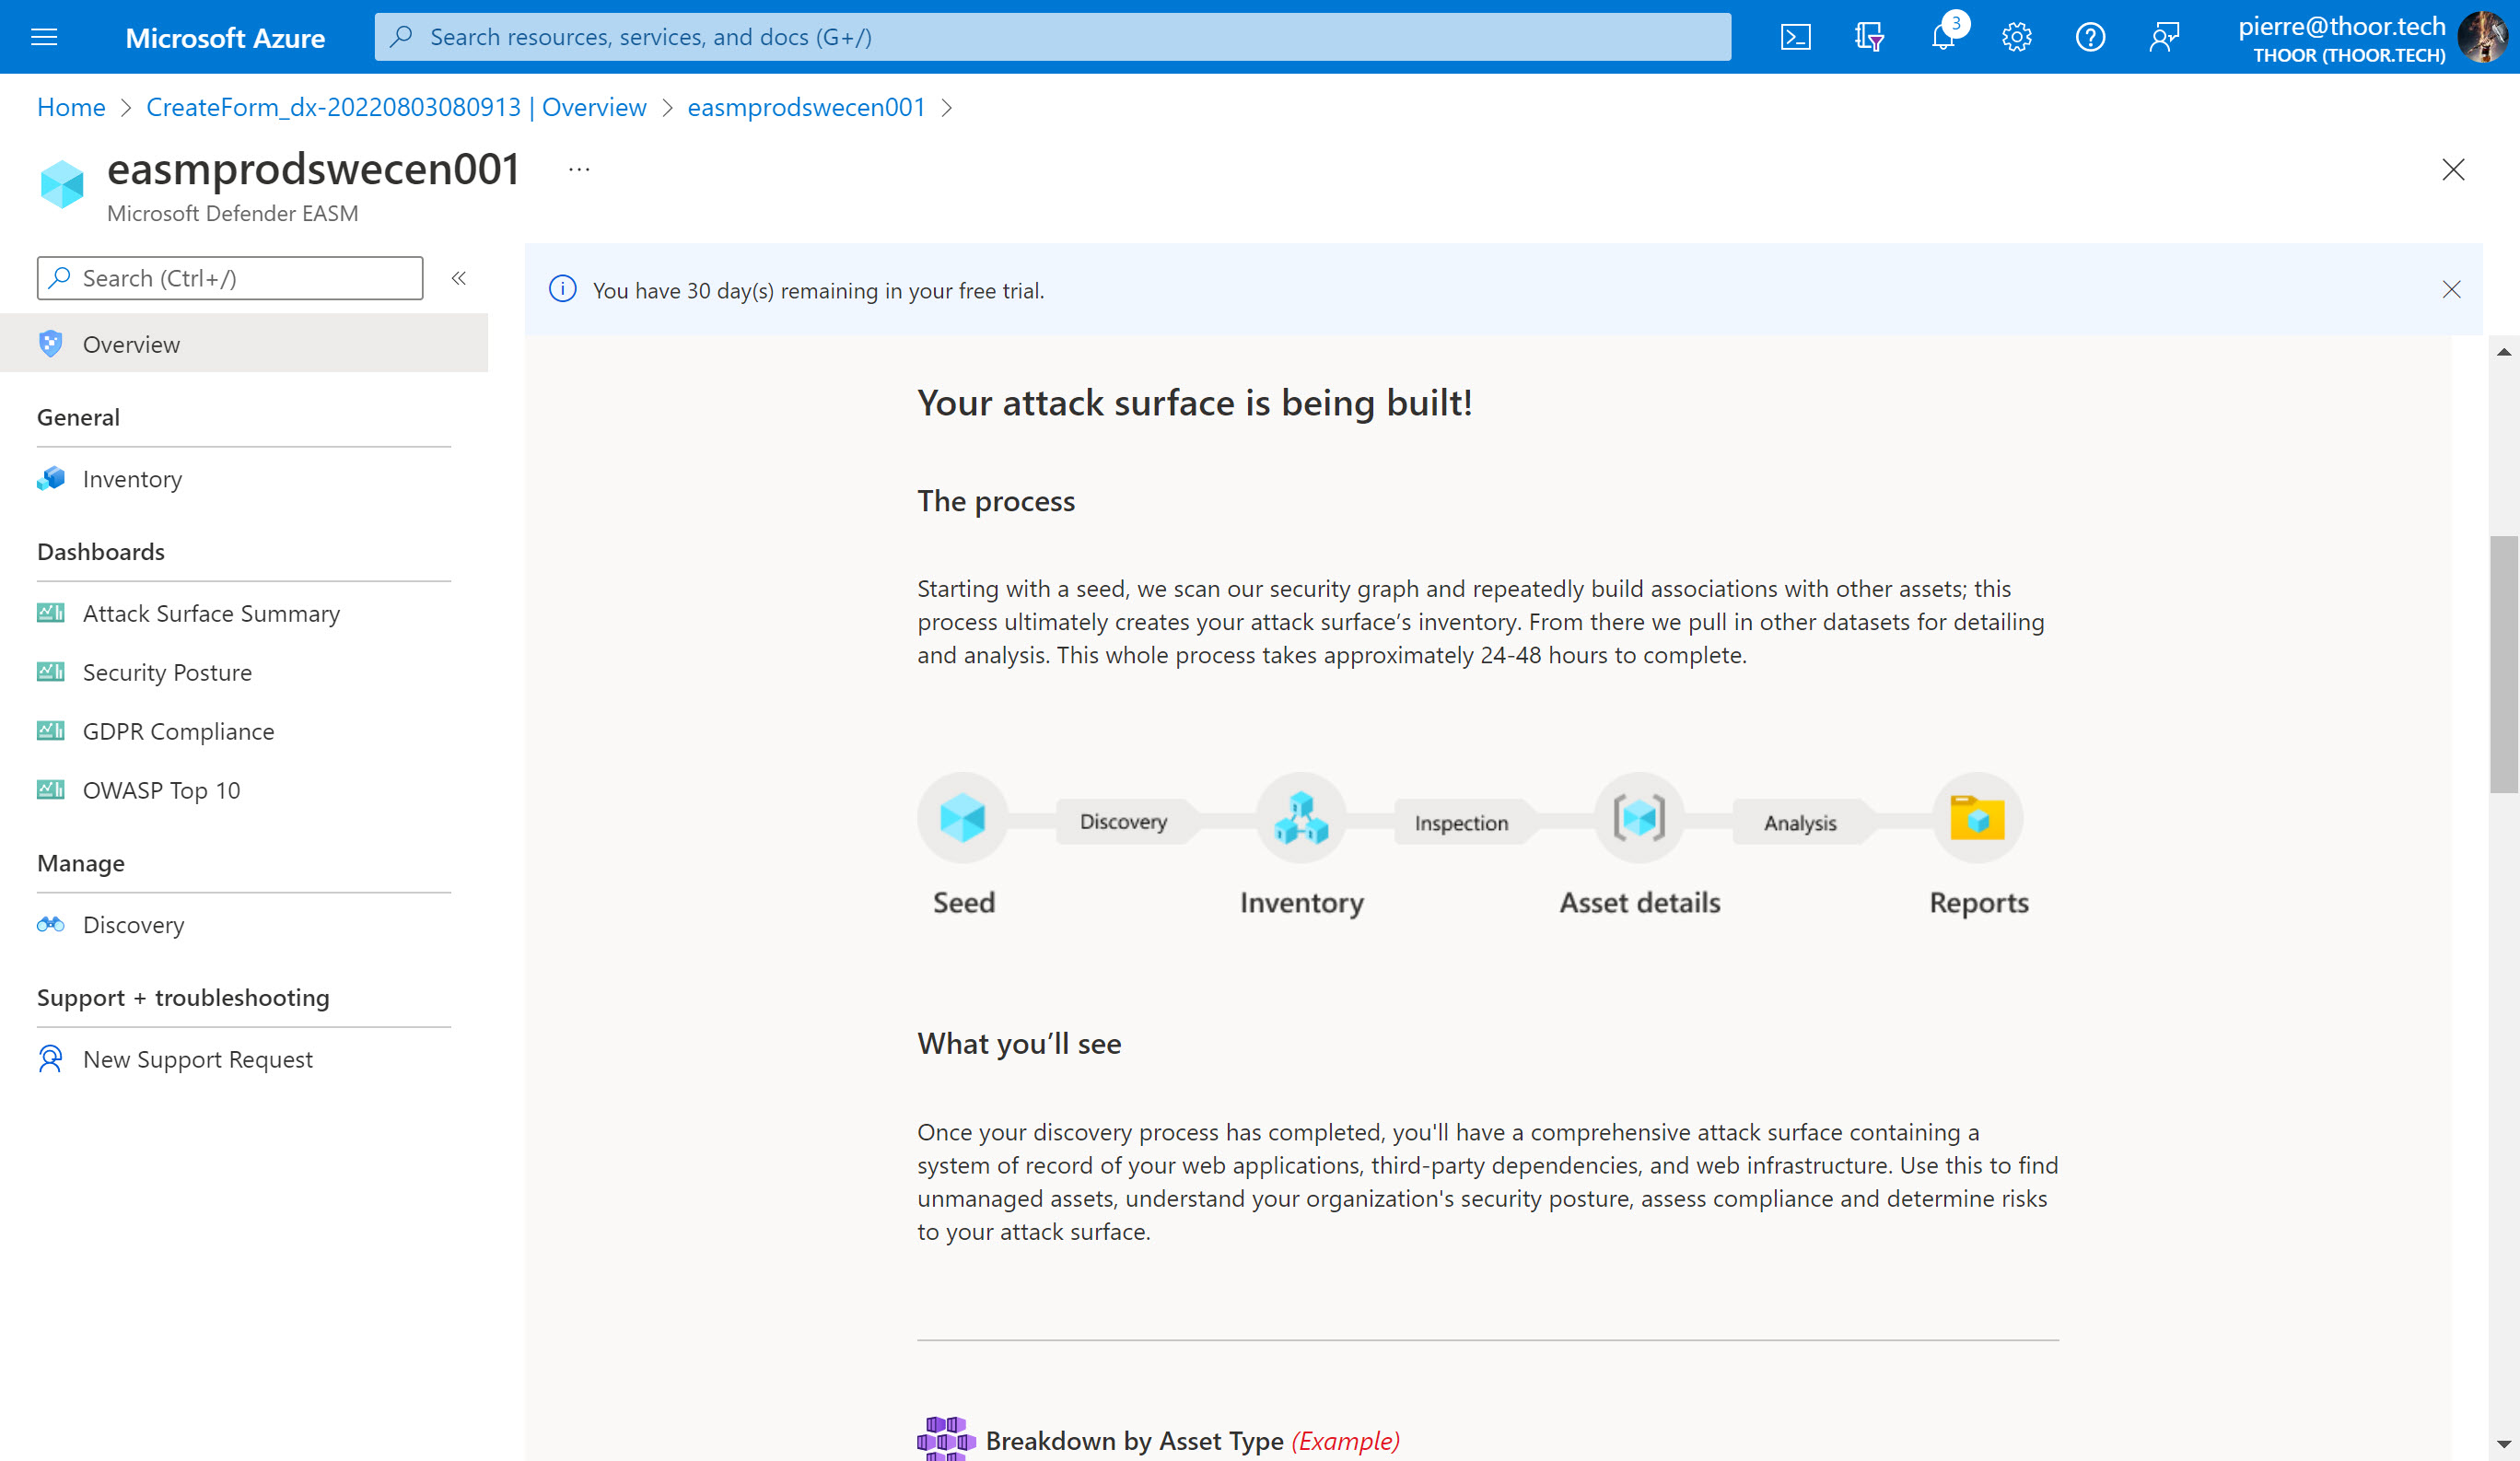Click the info icon in trial banner
The width and height of the screenshot is (2520, 1461).
tap(563, 290)
